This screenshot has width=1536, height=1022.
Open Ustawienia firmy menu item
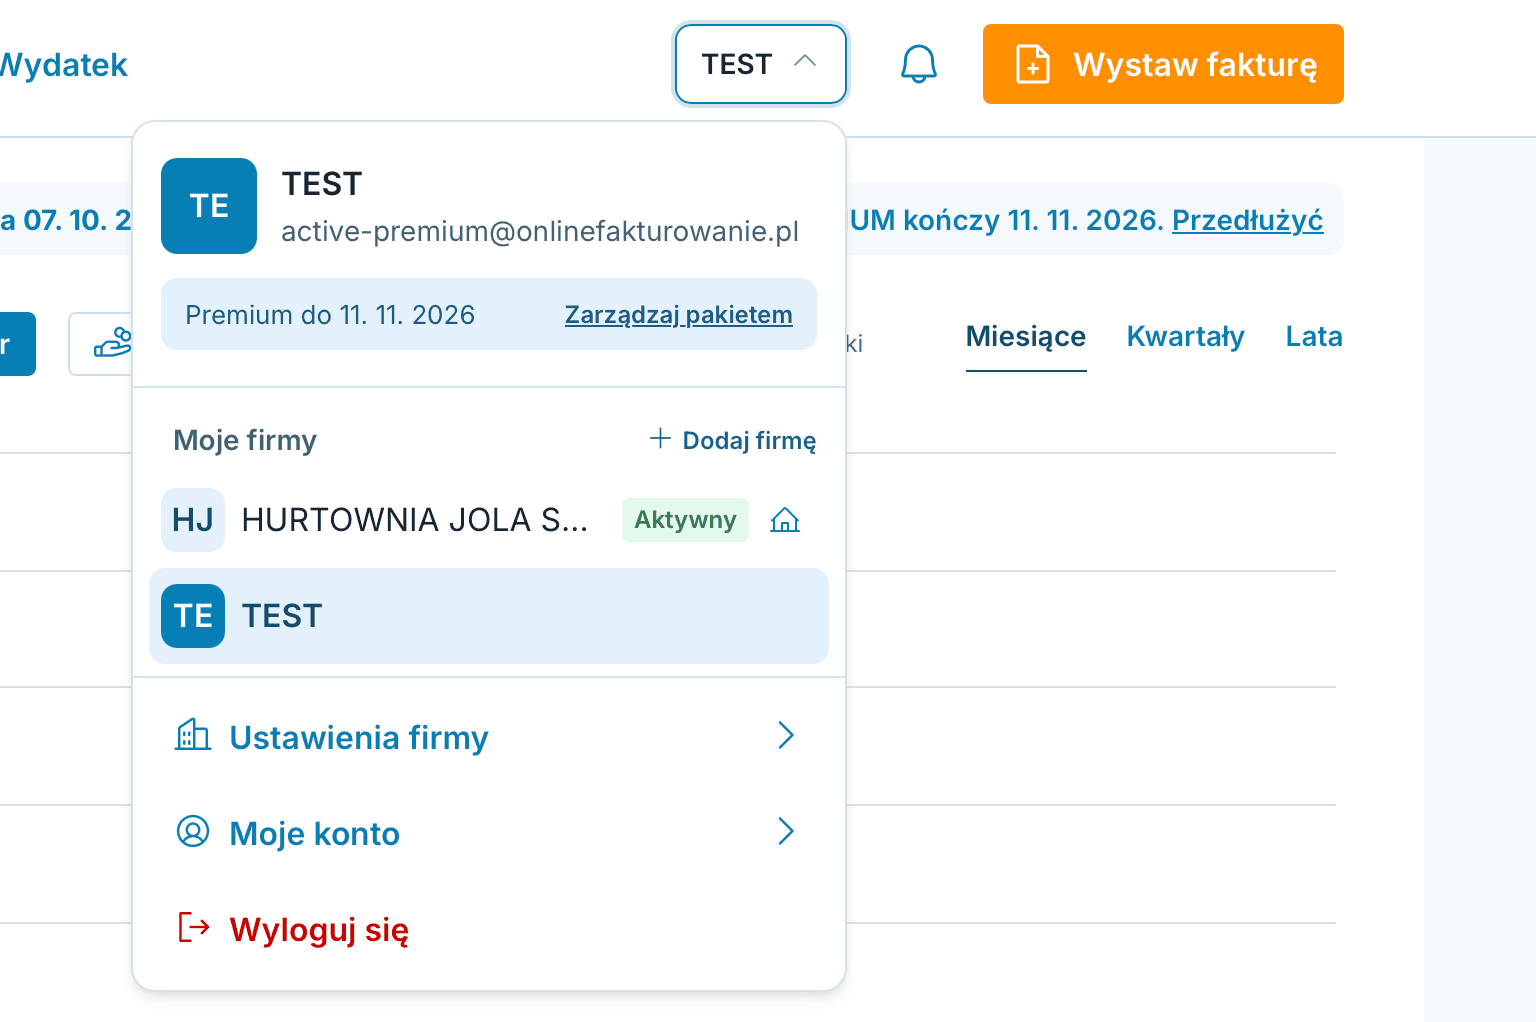point(488,737)
